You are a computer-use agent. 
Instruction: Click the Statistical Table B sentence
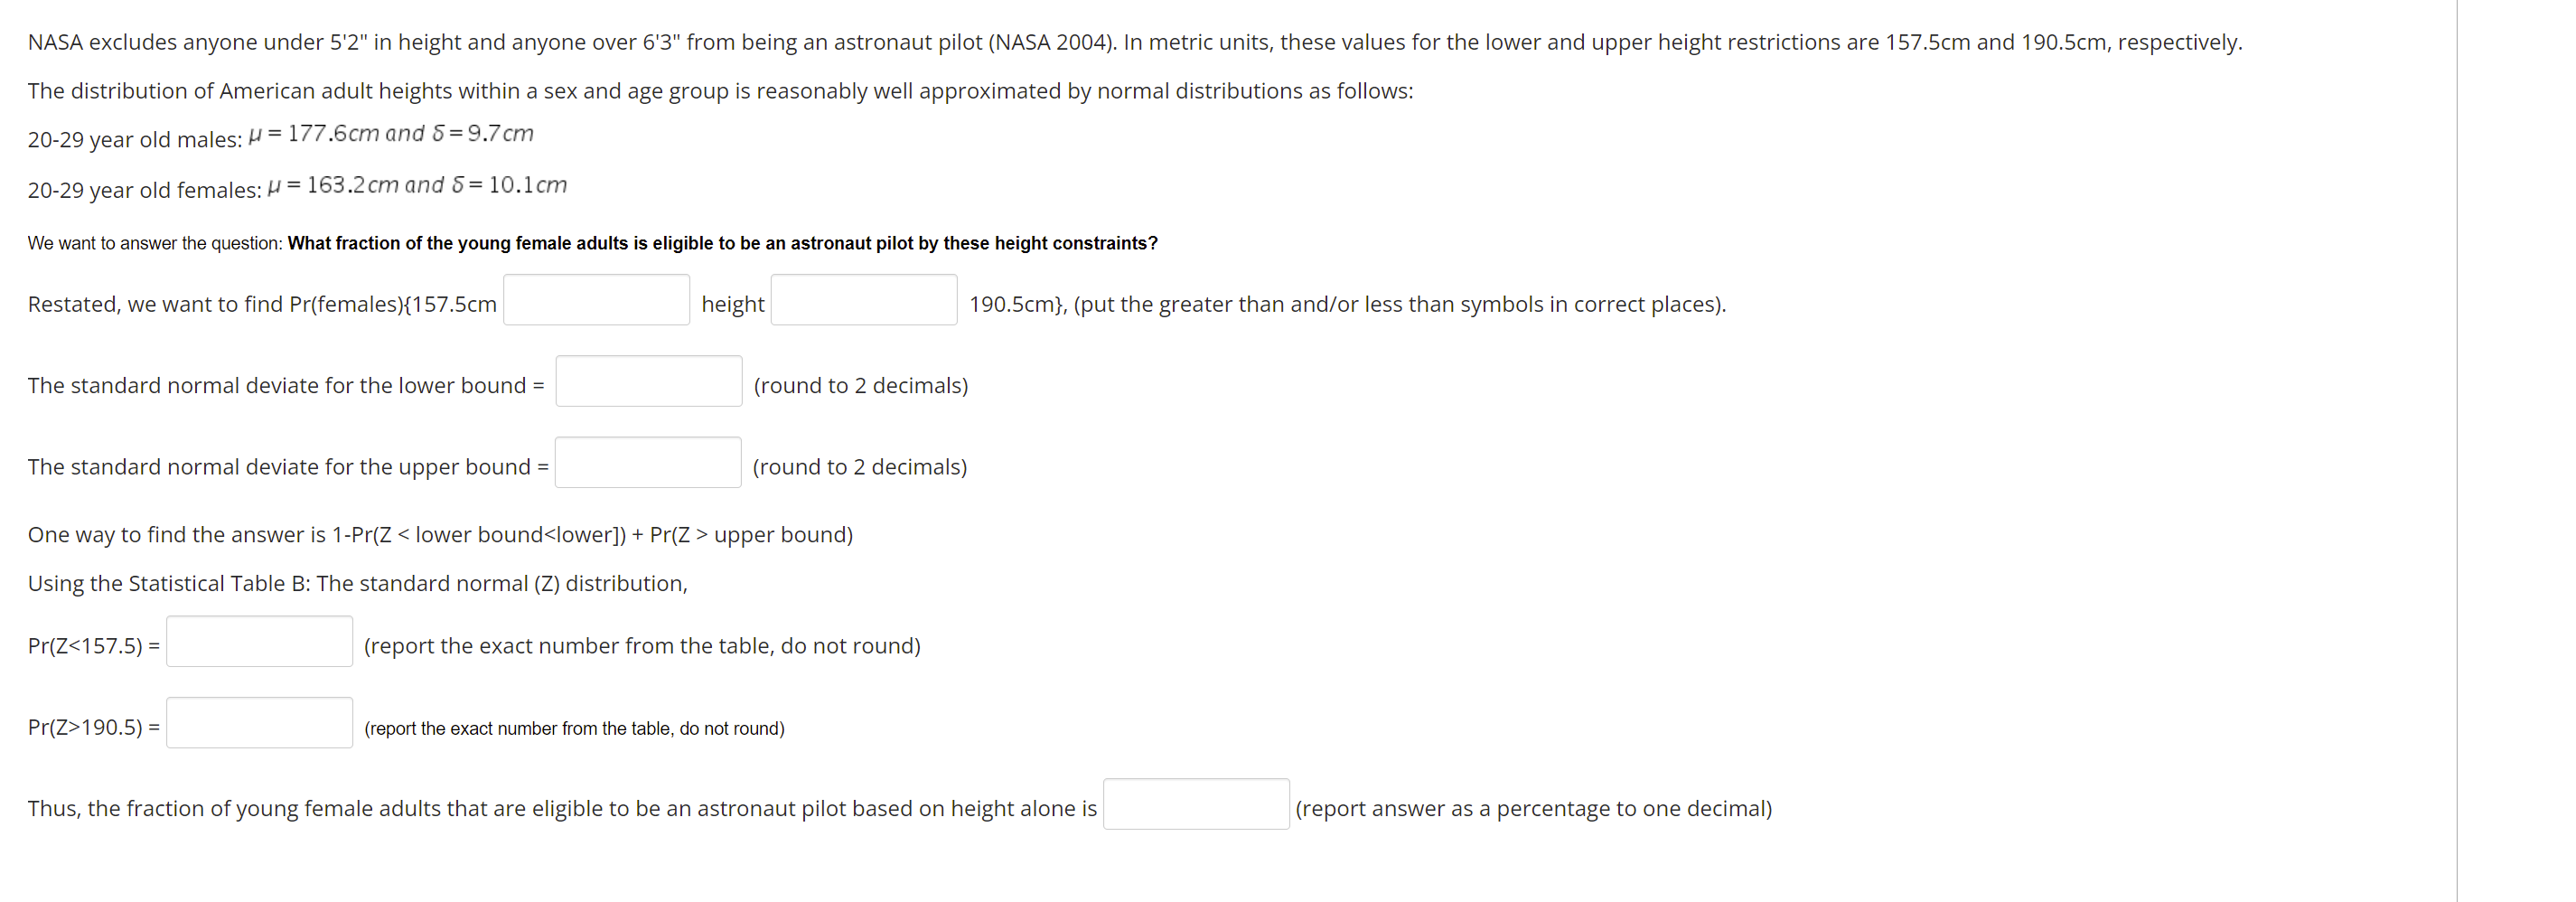click(x=358, y=583)
